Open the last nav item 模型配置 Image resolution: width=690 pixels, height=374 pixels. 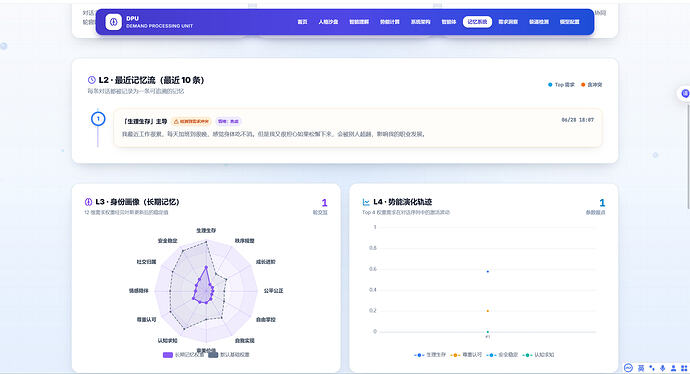tap(569, 22)
